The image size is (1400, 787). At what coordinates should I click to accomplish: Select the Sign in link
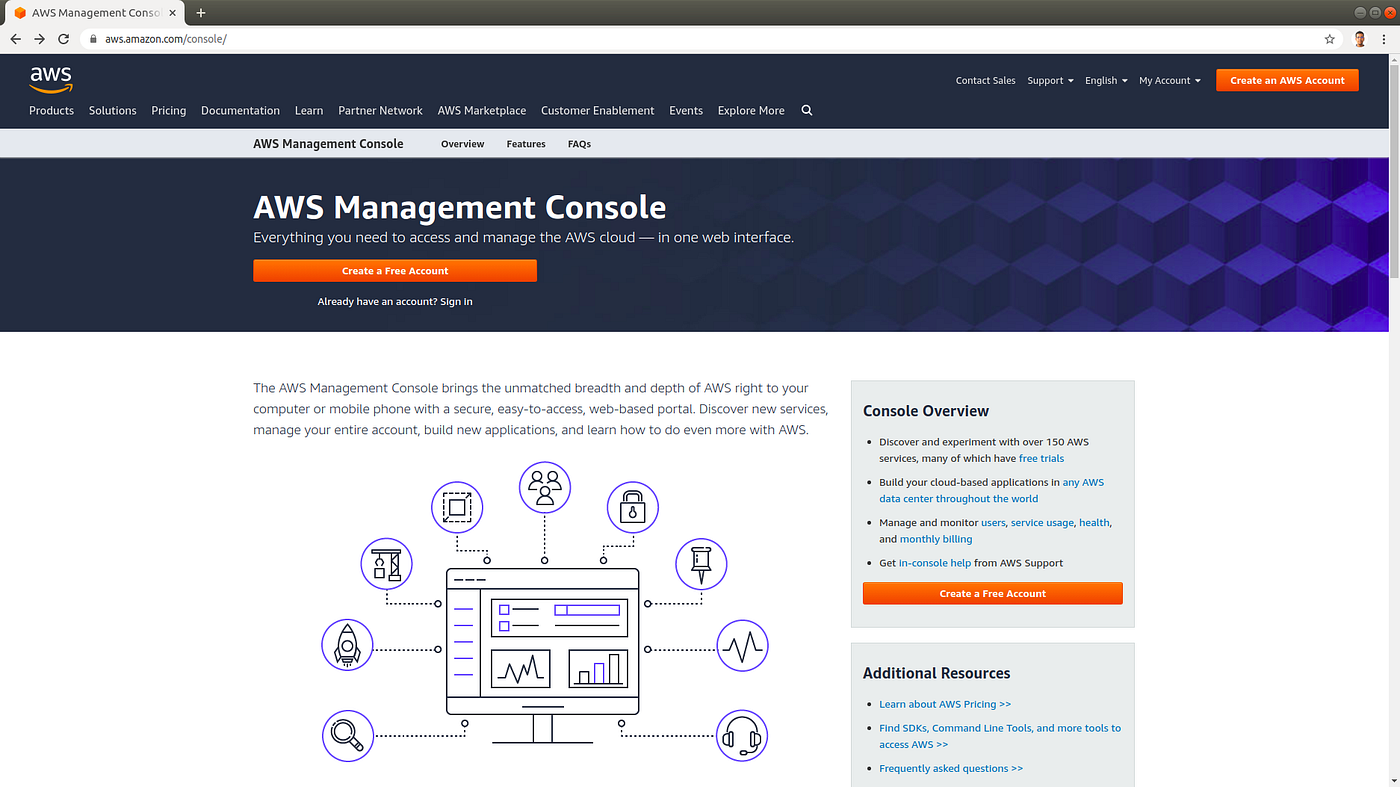click(x=458, y=301)
